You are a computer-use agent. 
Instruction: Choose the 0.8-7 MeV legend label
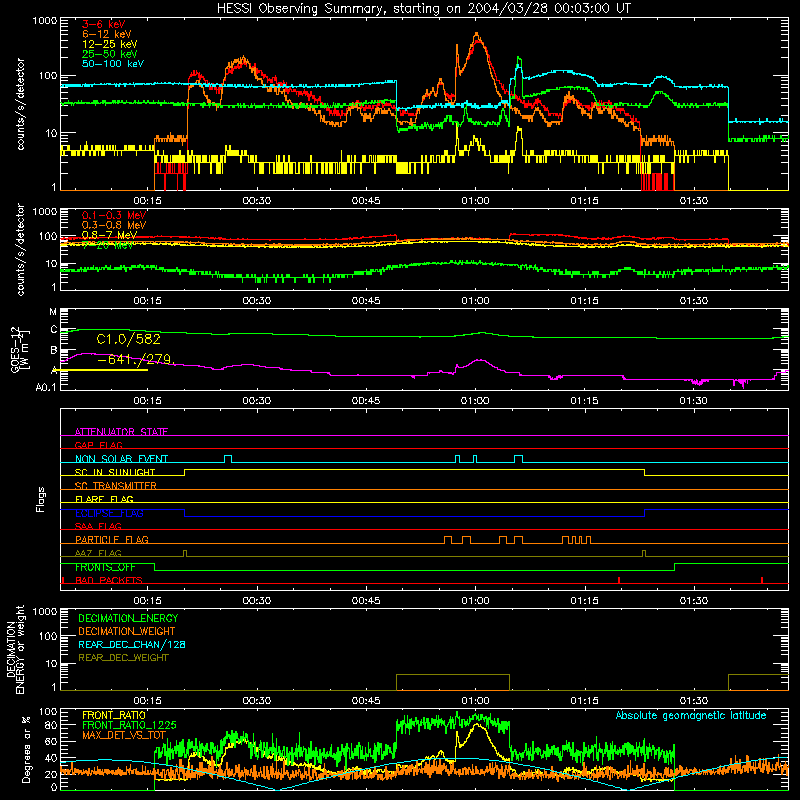tap(109, 235)
